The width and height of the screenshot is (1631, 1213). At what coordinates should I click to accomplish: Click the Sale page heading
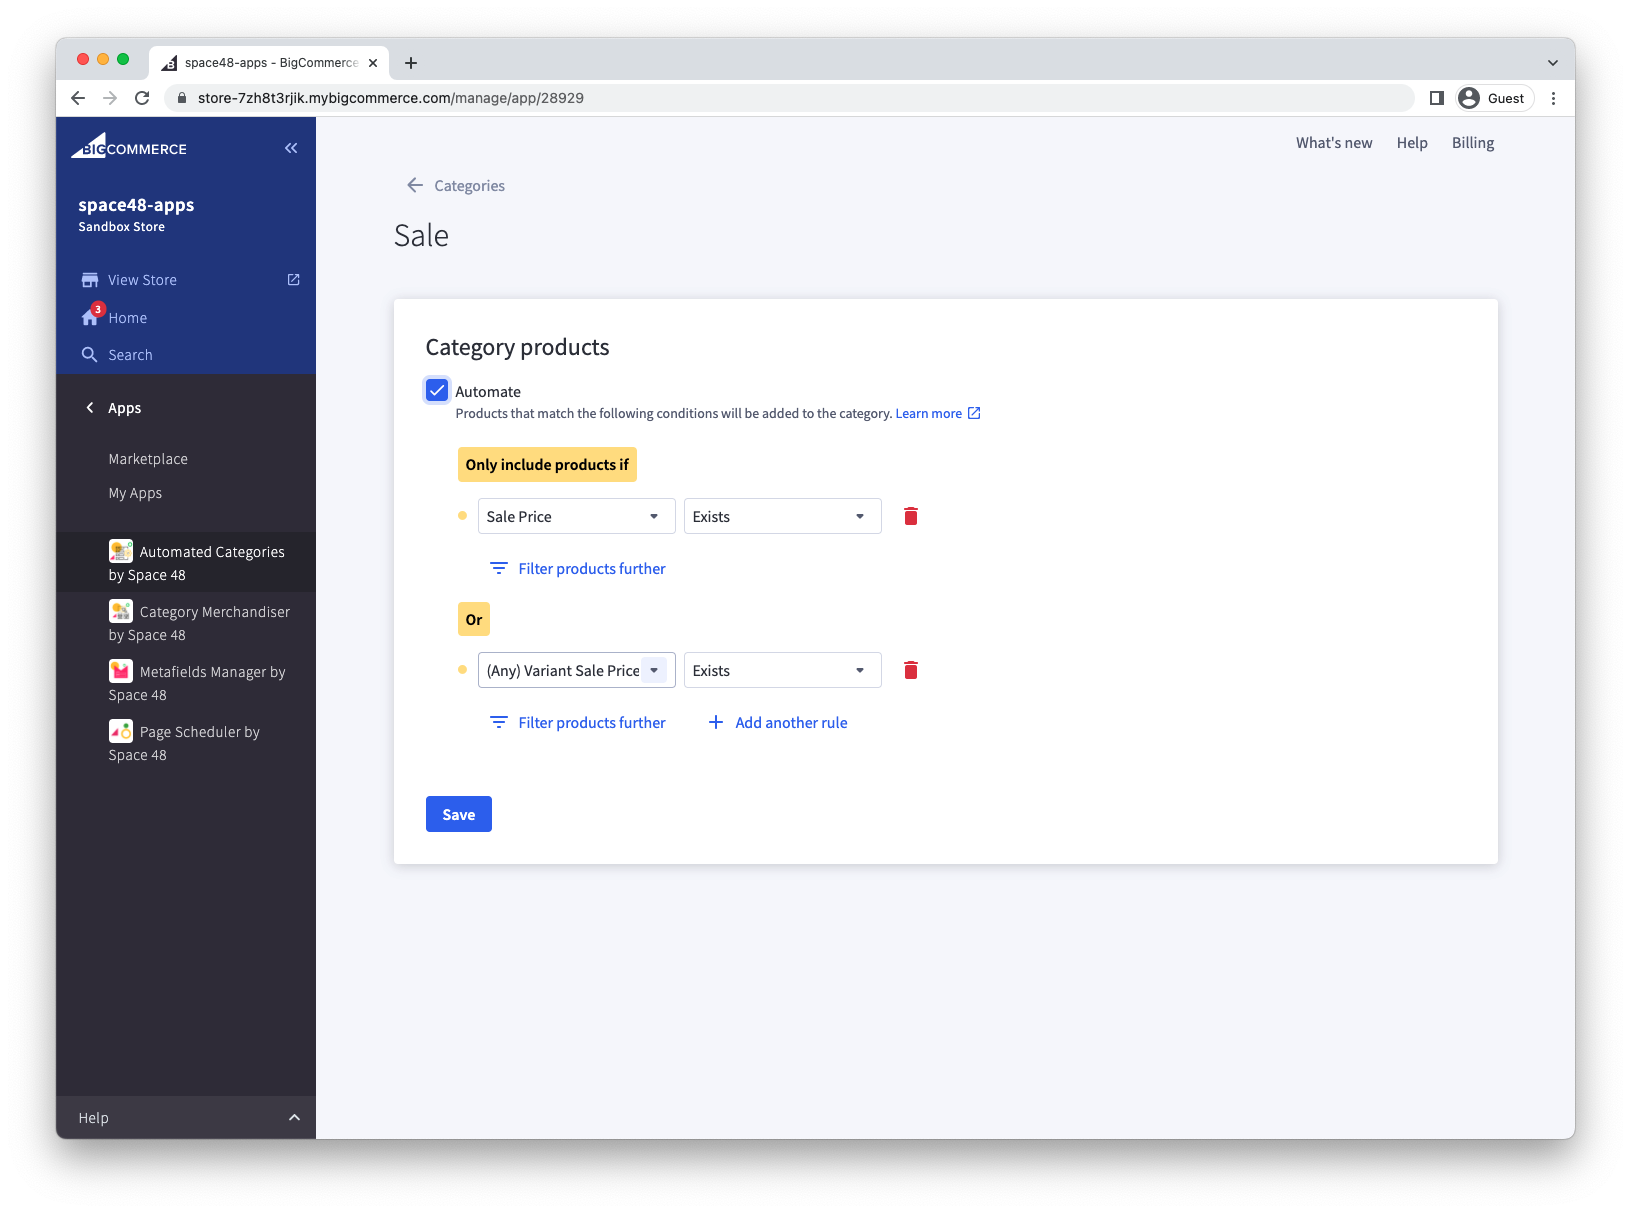pyautogui.click(x=421, y=235)
